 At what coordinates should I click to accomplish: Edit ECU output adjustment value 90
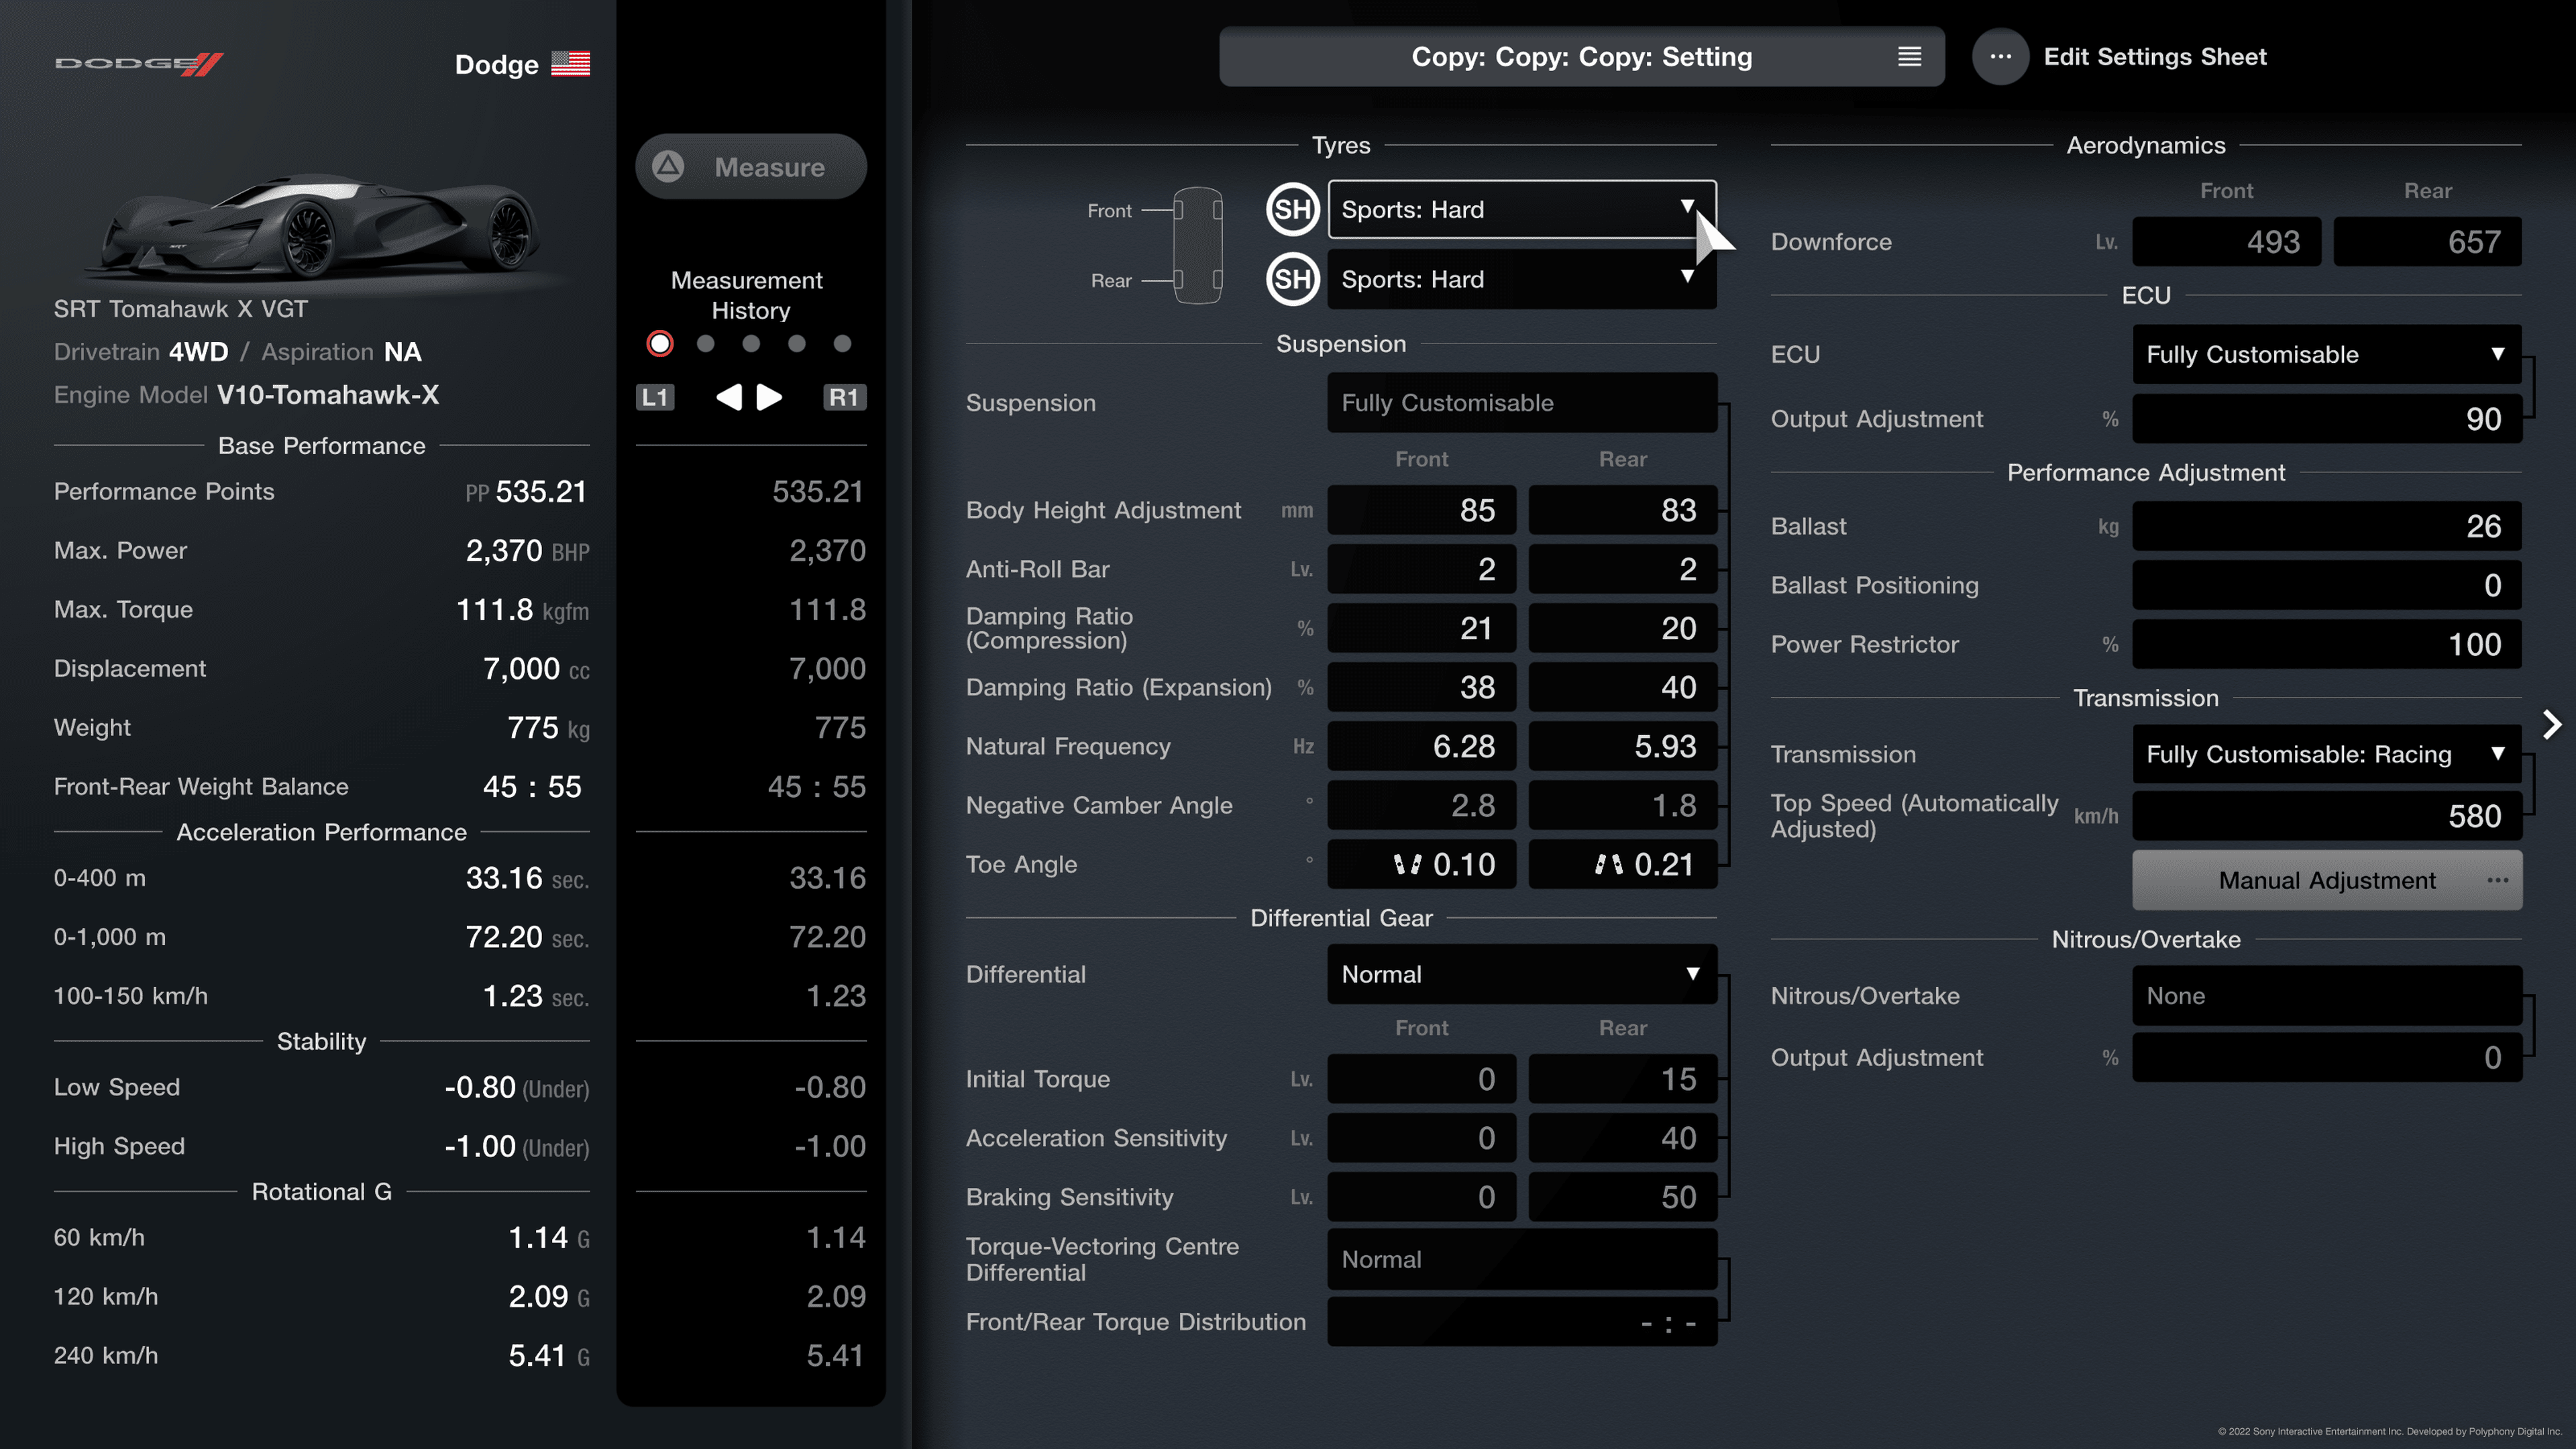[x=2327, y=419]
